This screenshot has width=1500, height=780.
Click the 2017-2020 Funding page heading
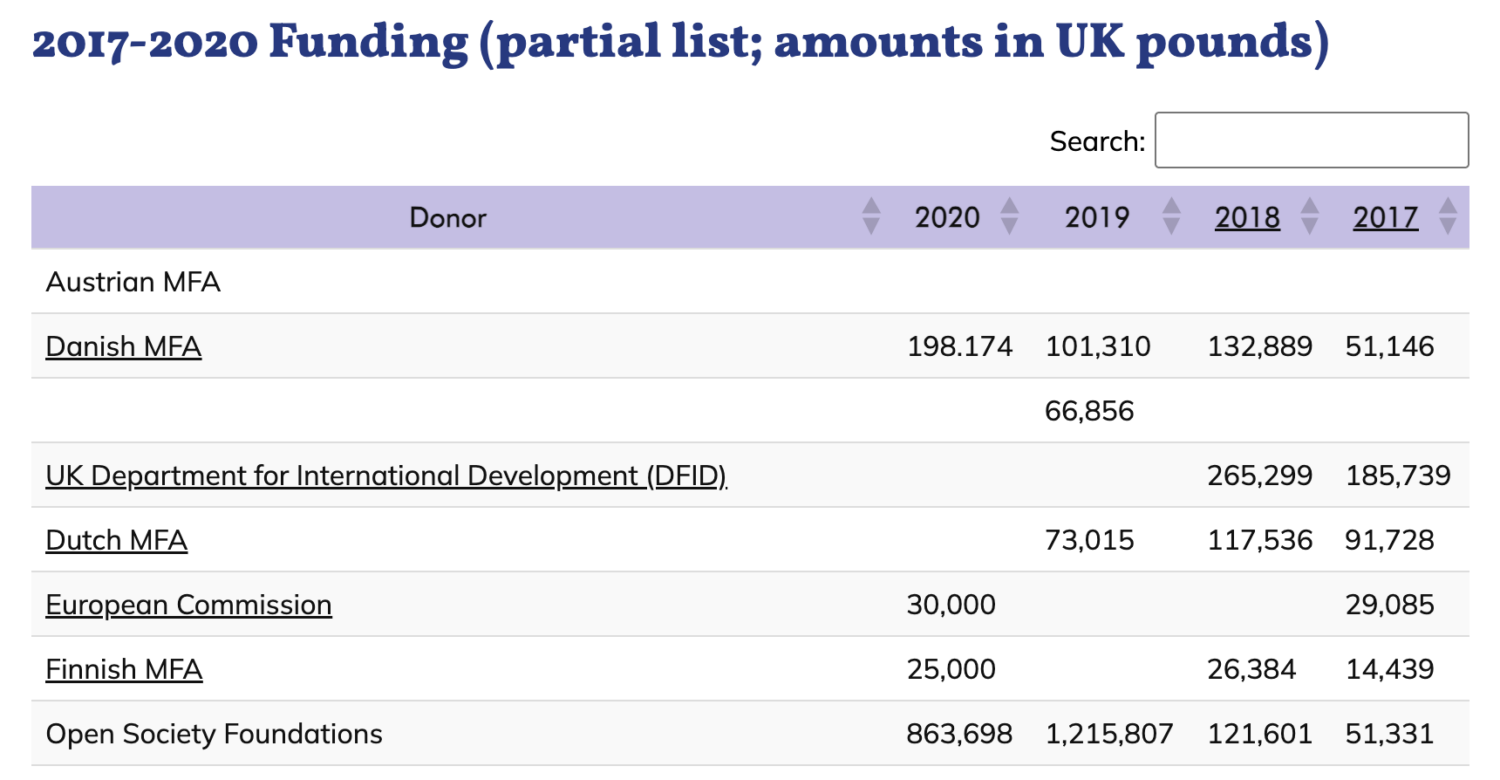(680, 43)
